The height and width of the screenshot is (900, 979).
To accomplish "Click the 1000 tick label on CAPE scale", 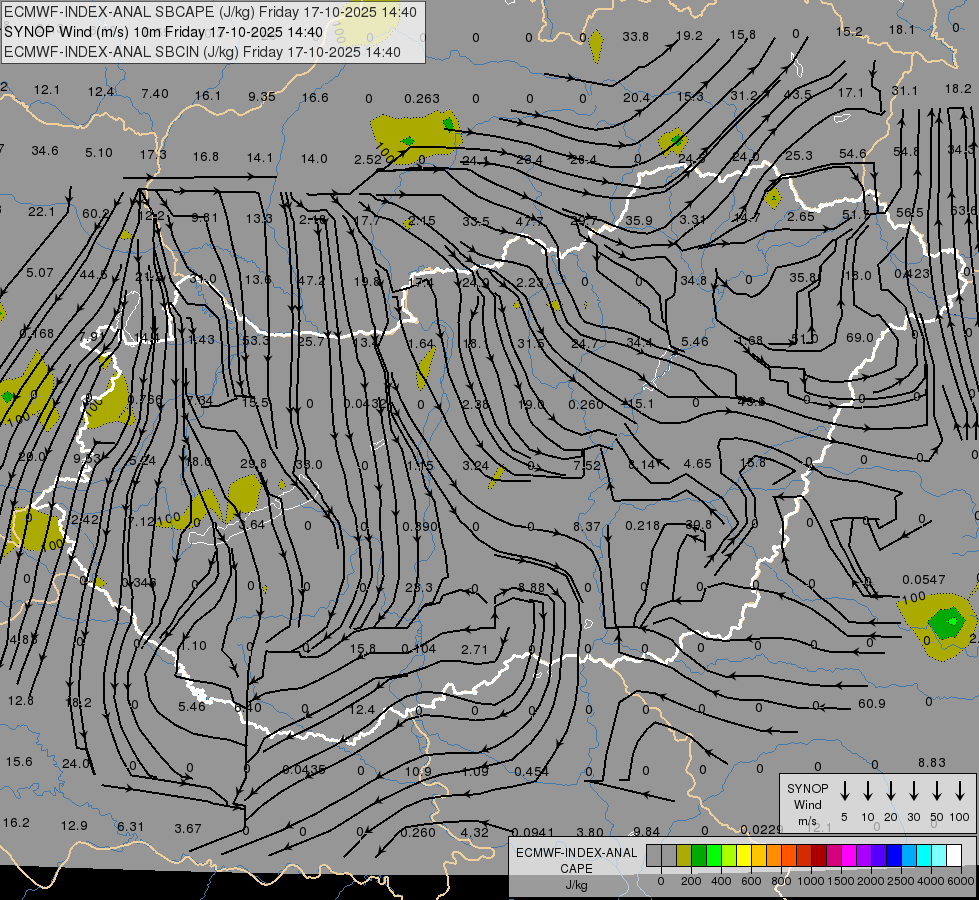I will click(810, 881).
